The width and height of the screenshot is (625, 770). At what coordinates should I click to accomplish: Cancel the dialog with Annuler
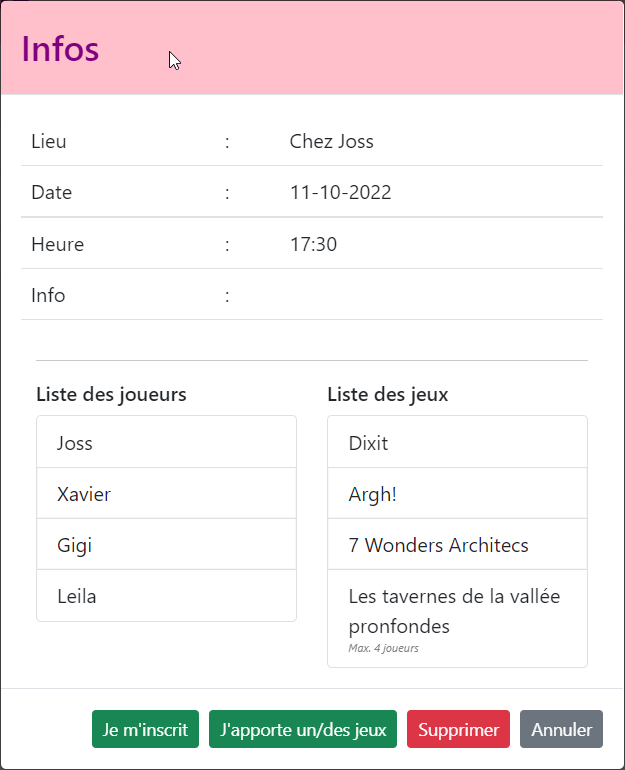[561, 730]
